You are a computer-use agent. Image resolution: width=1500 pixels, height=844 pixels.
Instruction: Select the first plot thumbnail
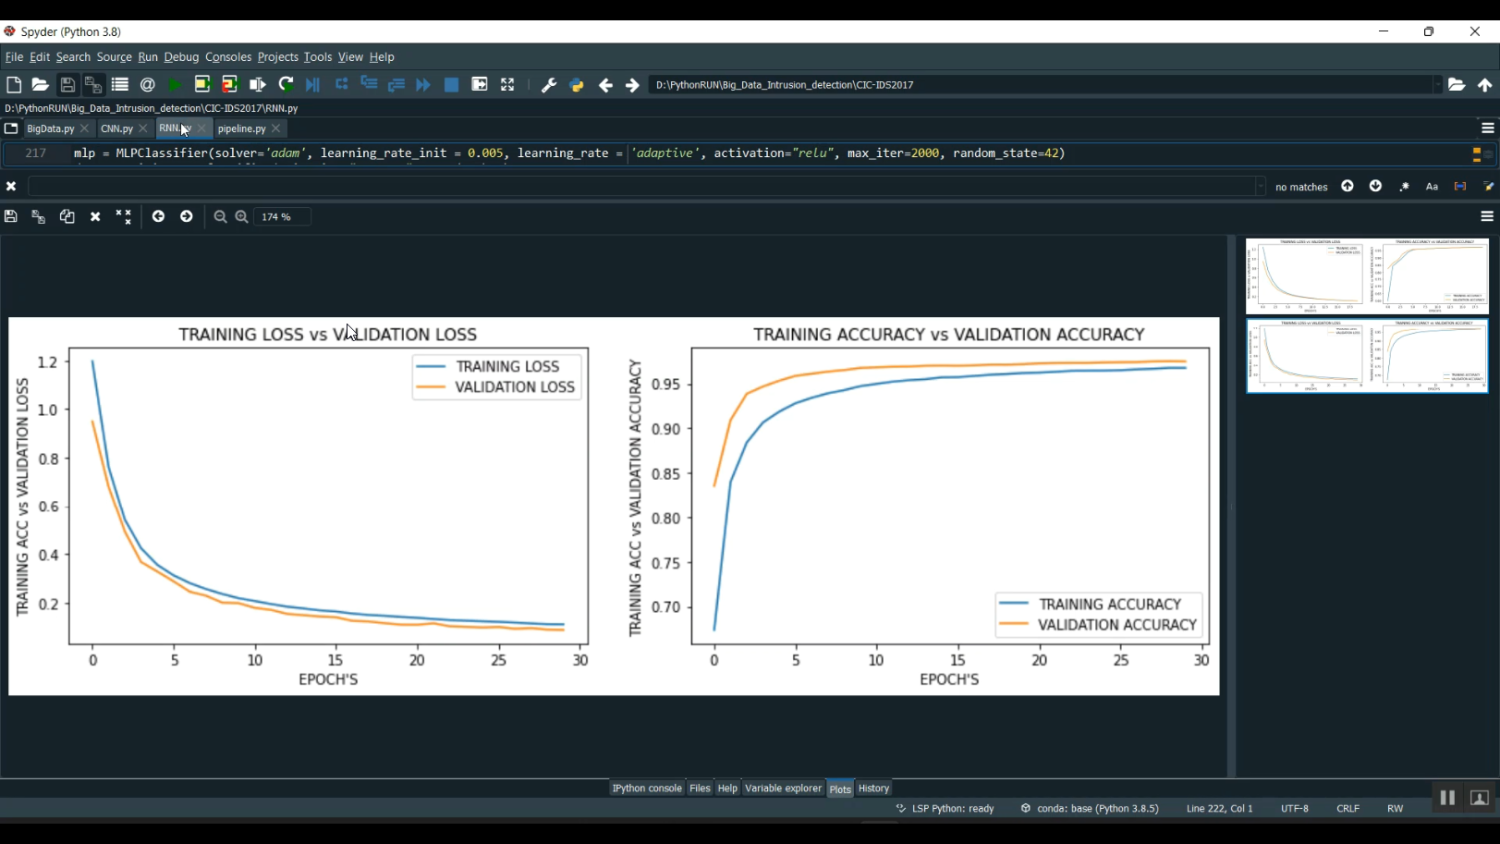coord(1366,276)
